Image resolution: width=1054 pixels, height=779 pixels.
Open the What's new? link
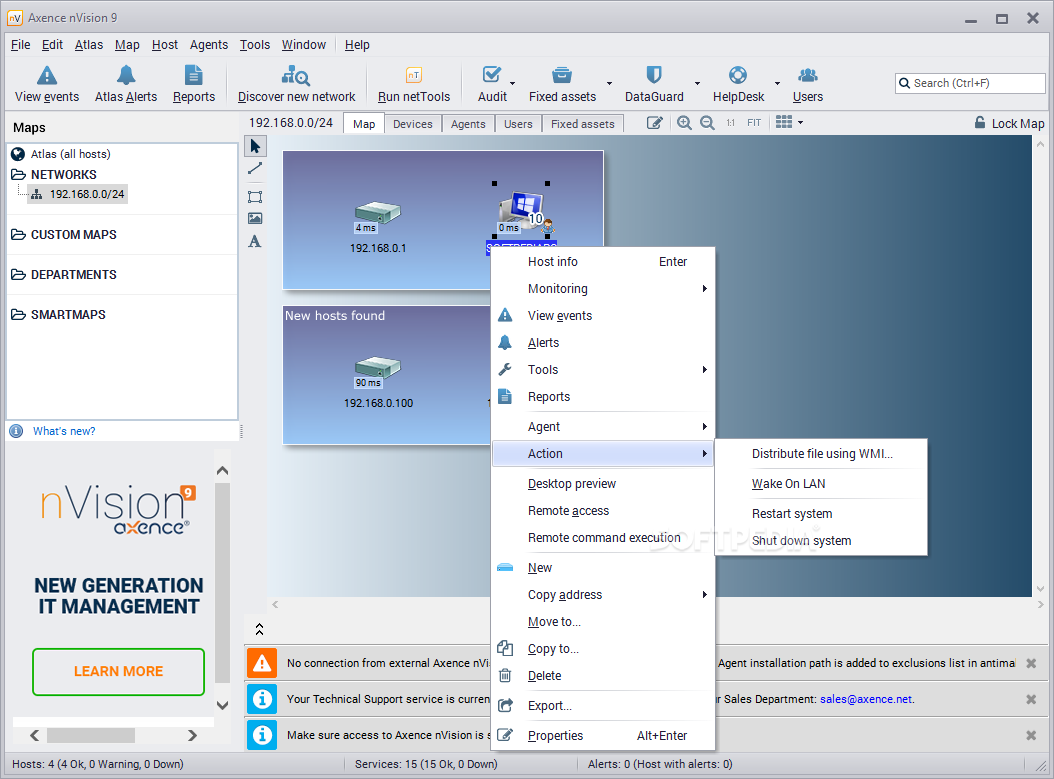click(64, 432)
